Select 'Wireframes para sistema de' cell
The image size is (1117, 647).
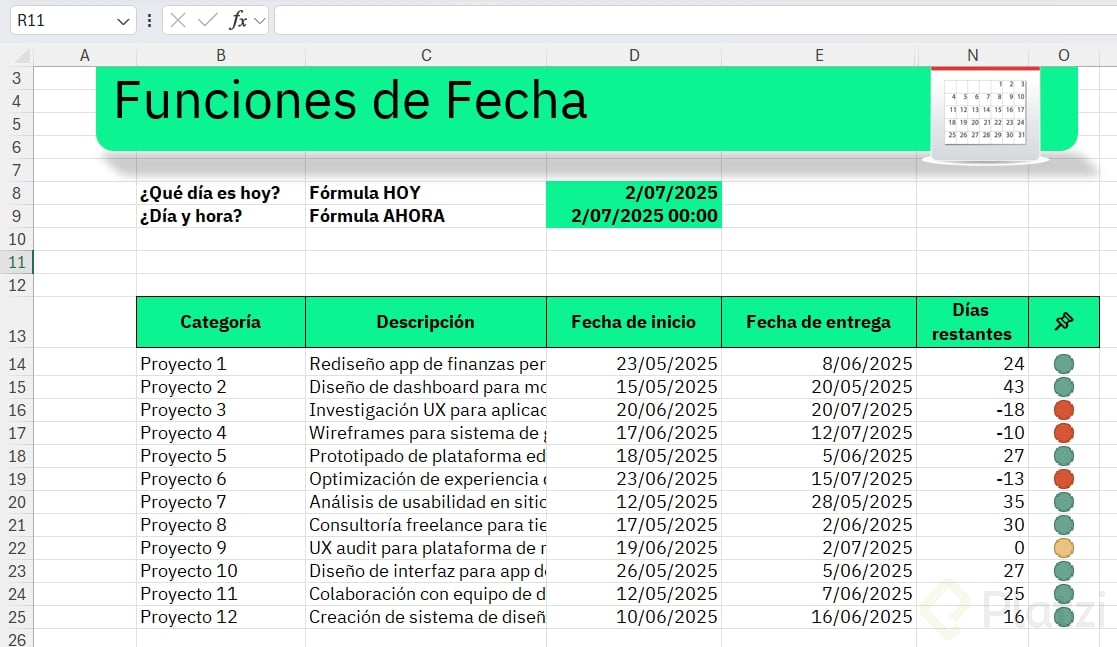(x=426, y=433)
